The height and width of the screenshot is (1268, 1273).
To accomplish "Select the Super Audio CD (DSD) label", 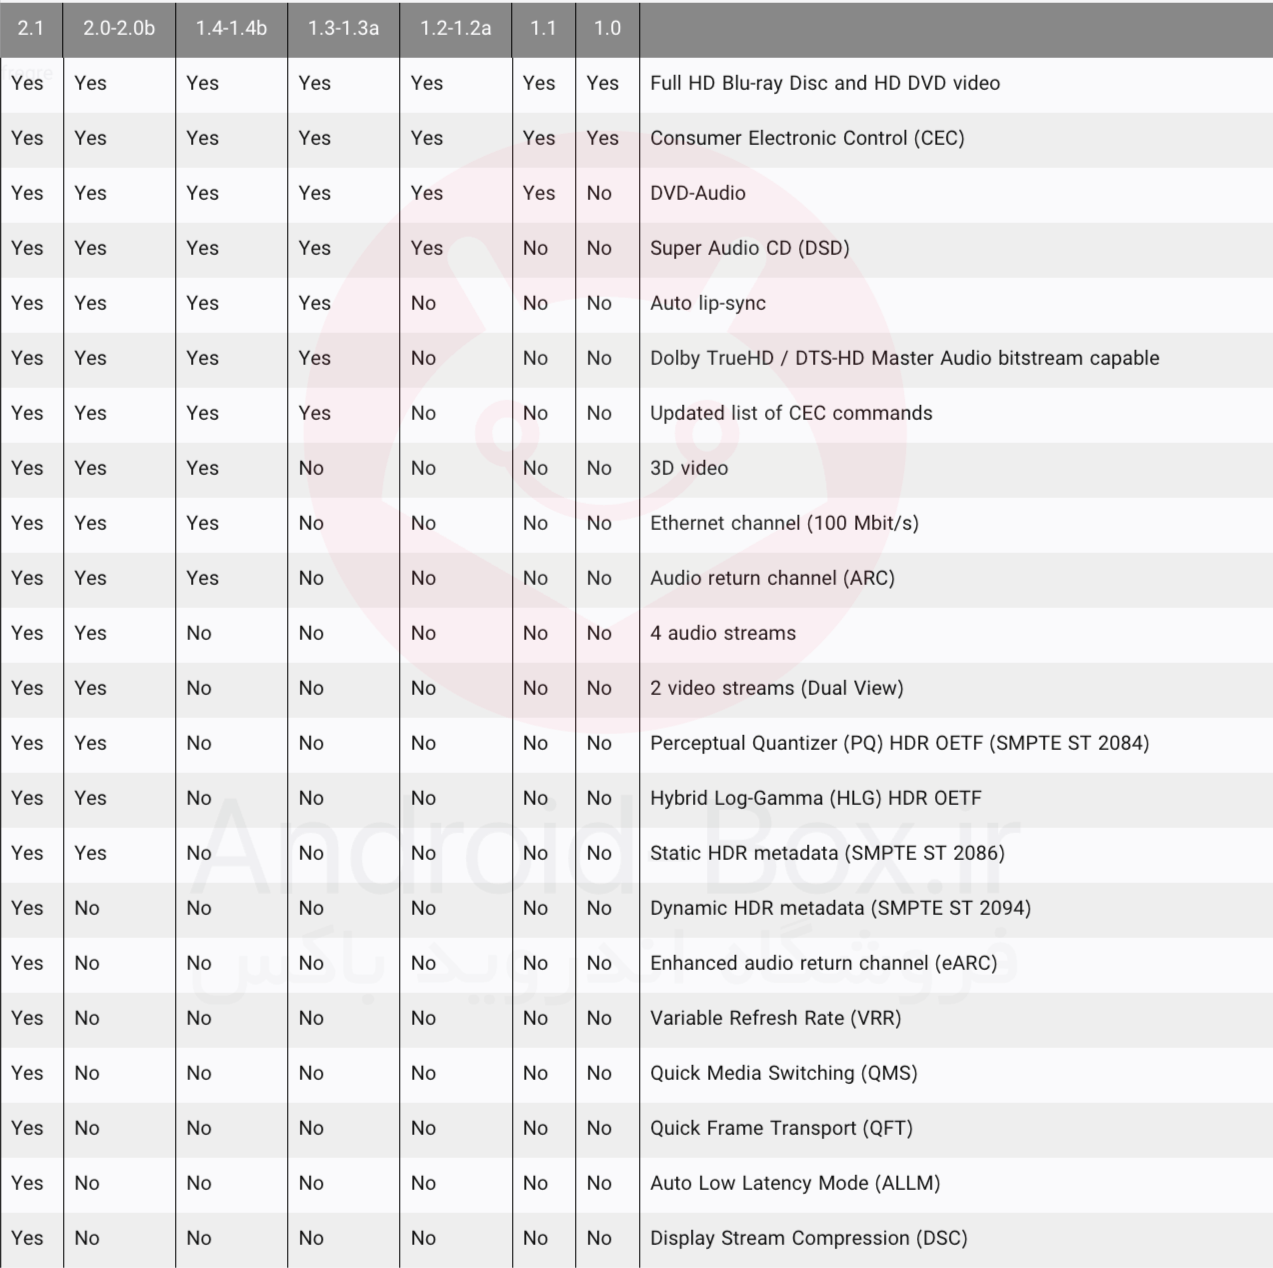I will [x=750, y=248].
